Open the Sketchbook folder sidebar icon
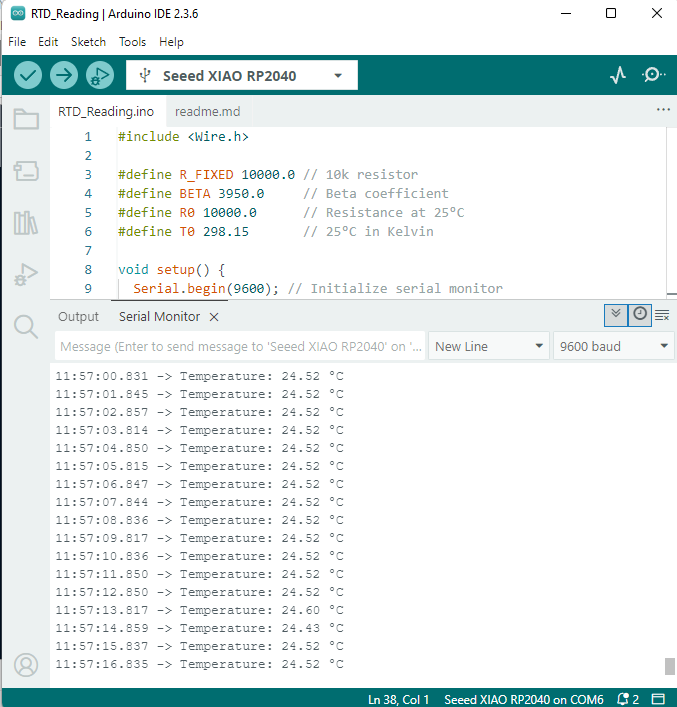 click(26, 119)
